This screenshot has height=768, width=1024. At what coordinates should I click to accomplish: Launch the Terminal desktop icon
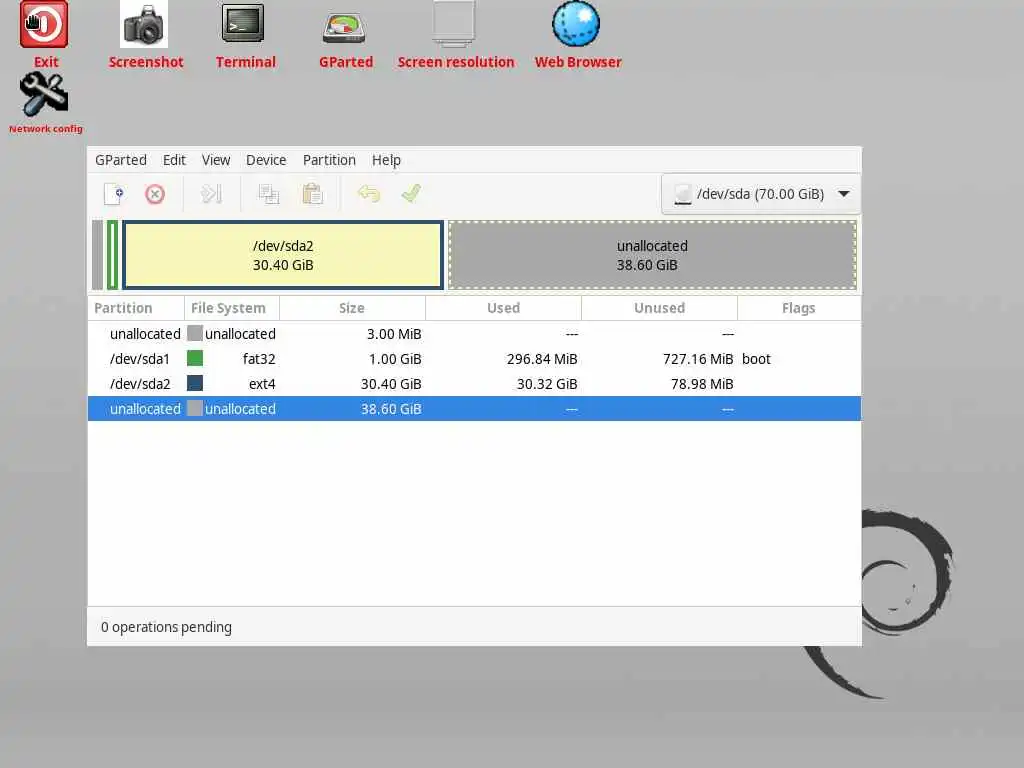243,24
